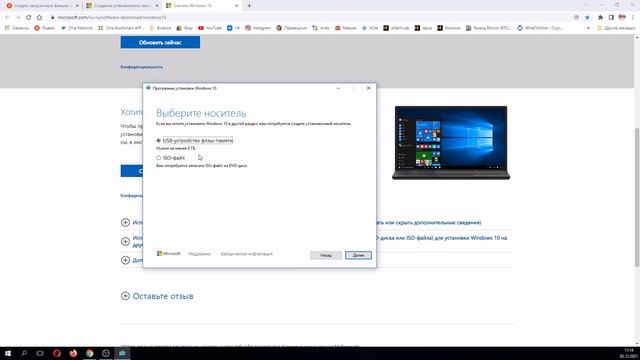
Task: Open the browser profile avatar
Action: 622,18
